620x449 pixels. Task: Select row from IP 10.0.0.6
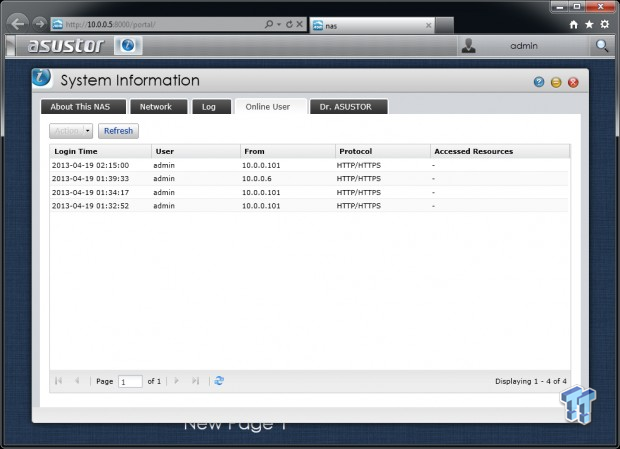click(x=310, y=179)
